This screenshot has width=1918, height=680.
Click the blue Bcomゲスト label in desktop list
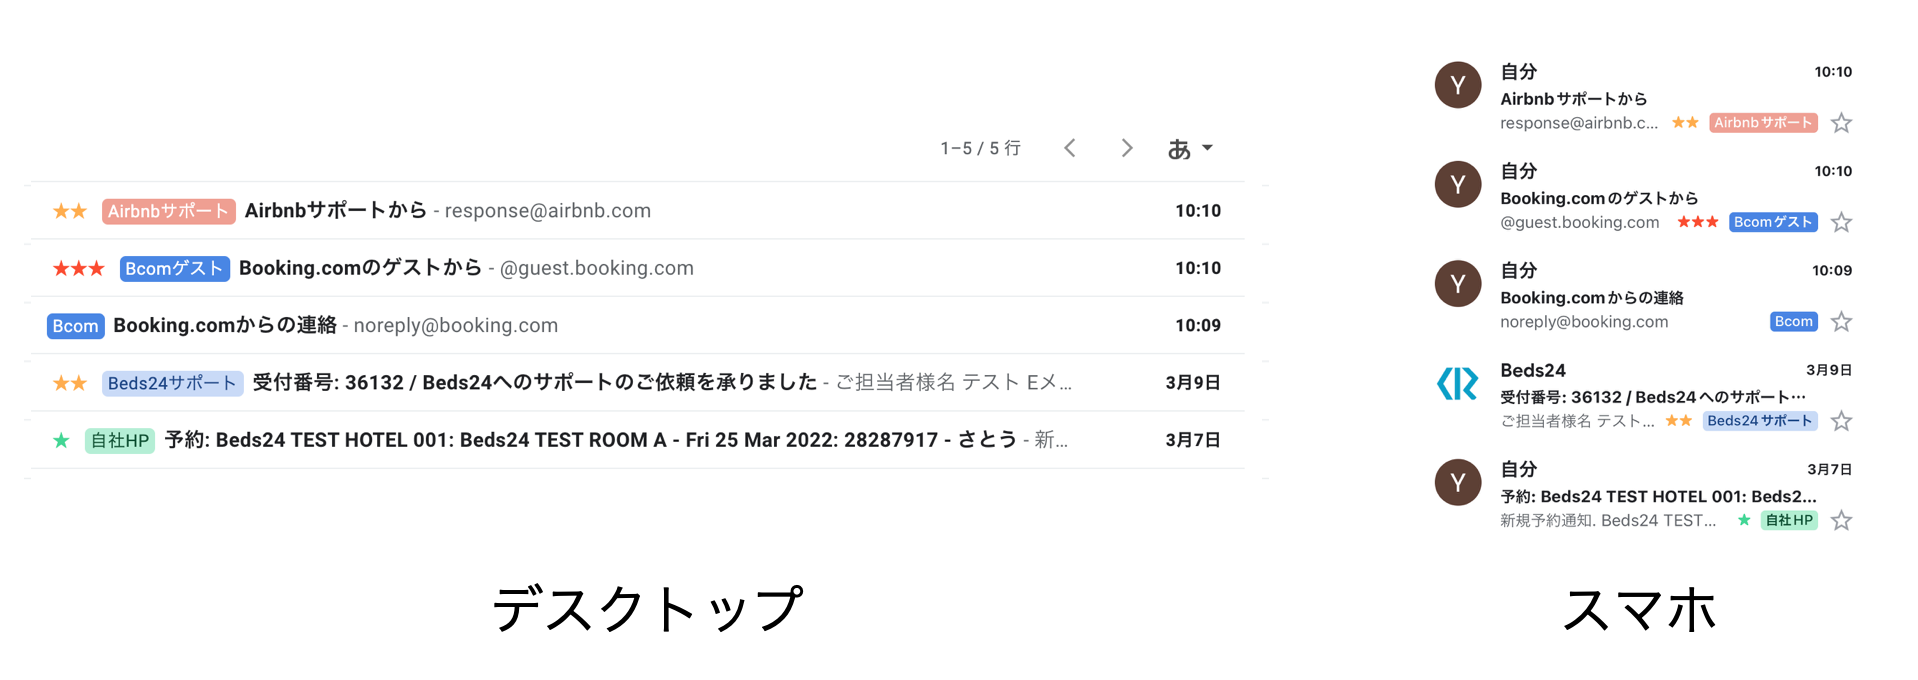coord(174,268)
